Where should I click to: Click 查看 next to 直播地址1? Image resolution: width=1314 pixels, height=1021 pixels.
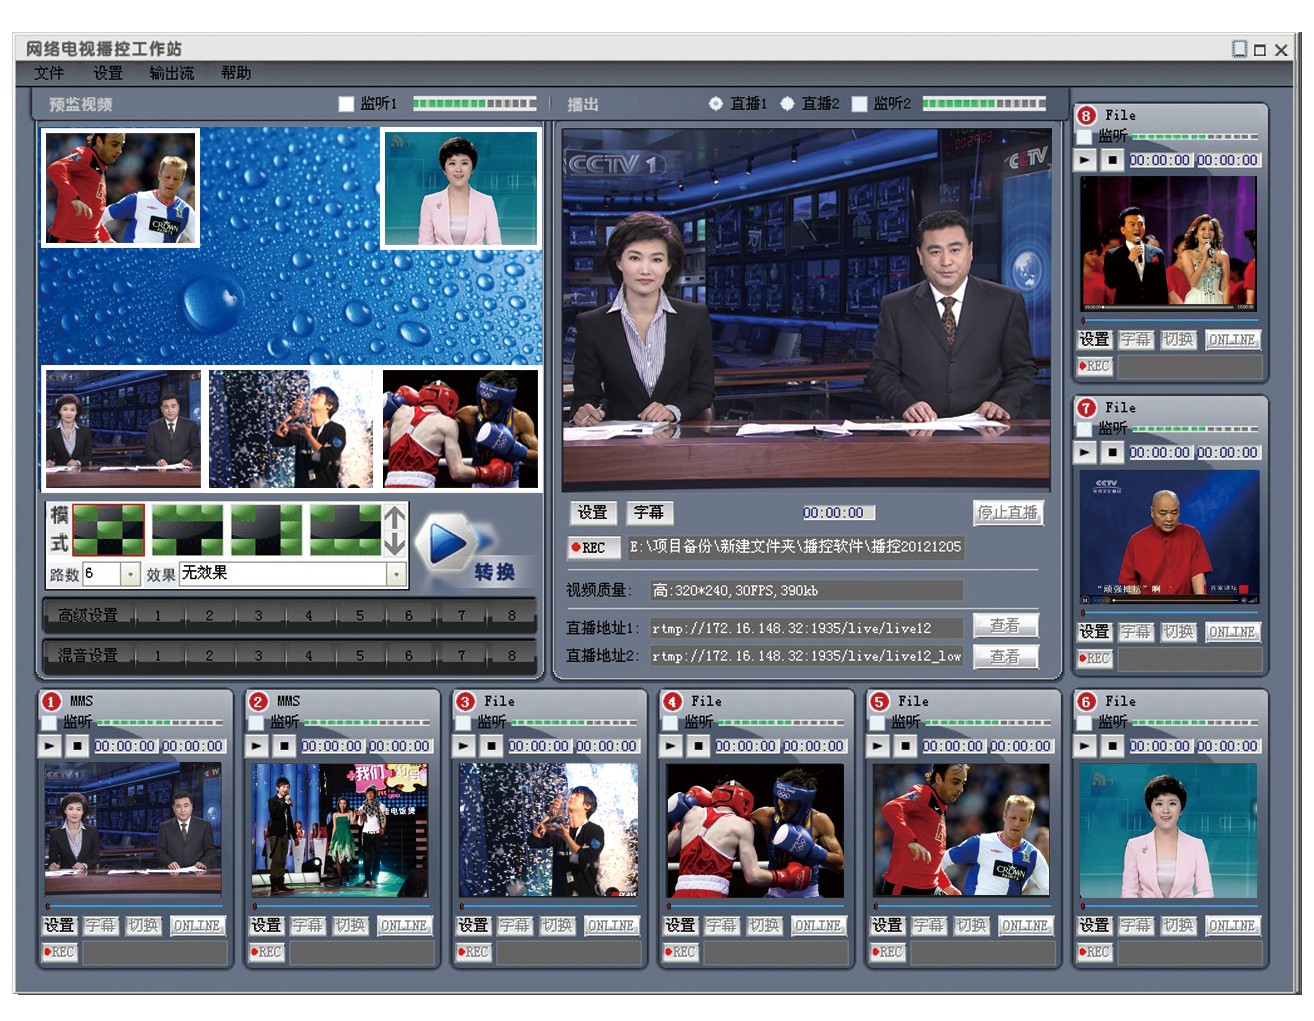(x=1005, y=626)
